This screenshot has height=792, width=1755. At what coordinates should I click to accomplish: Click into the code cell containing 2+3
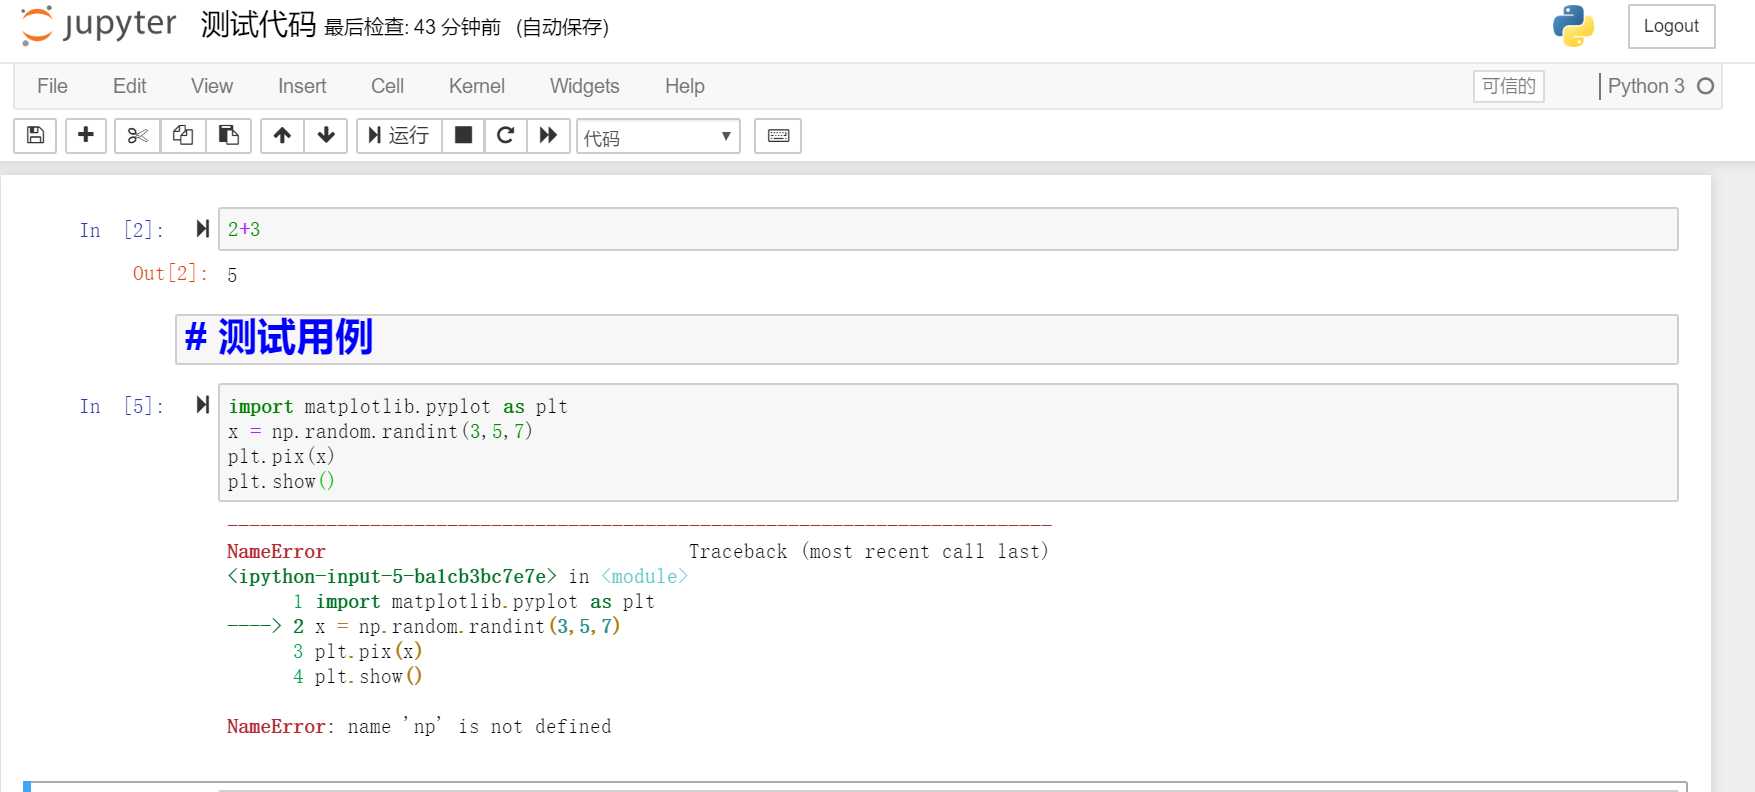click(x=948, y=229)
